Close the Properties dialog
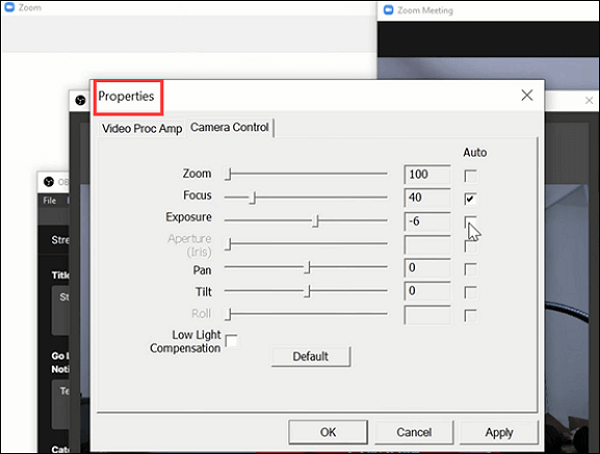 pyautogui.click(x=527, y=95)
